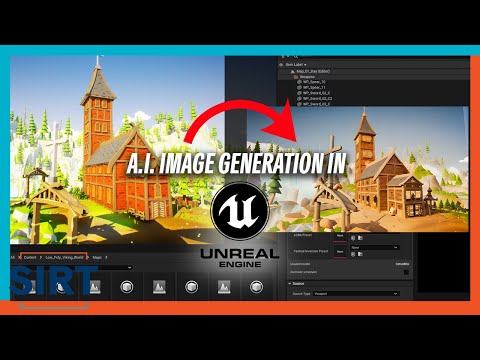Click the folder icon of the Weapons row
The width and height of the screenshot is (480, 360).
(x=296, y=77)
